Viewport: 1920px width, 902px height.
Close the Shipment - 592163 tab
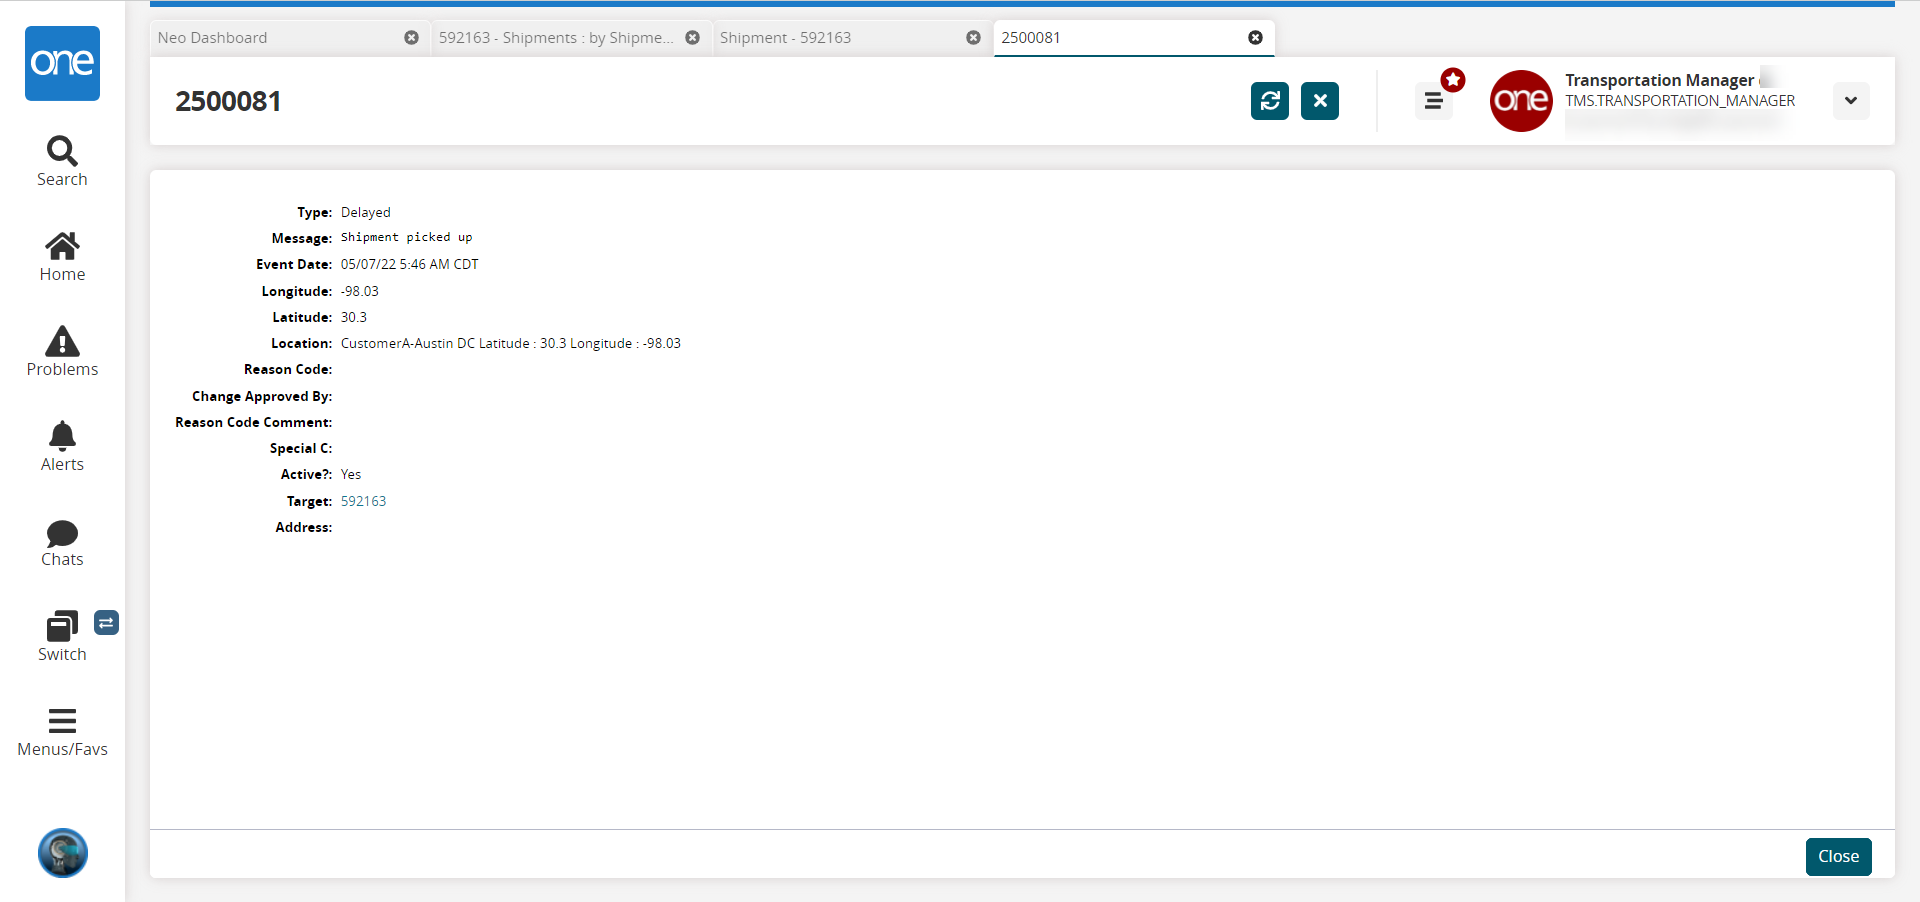coord(973,38)
